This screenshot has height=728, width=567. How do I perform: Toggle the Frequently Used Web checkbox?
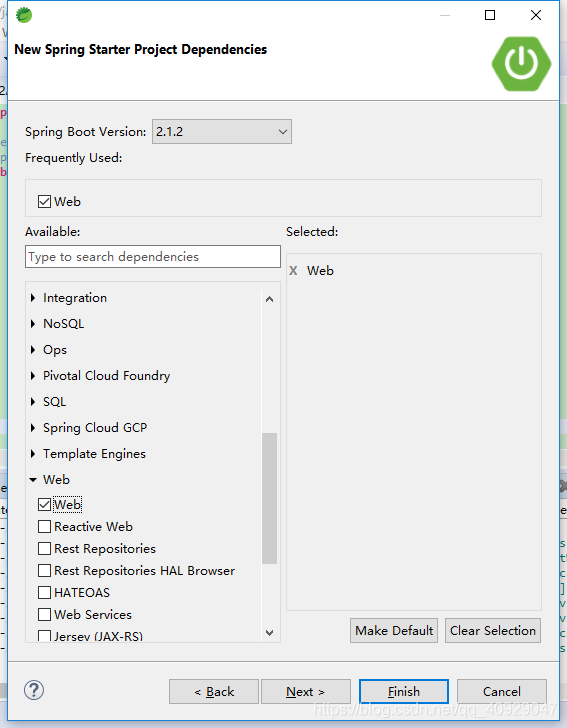[45, 202]
